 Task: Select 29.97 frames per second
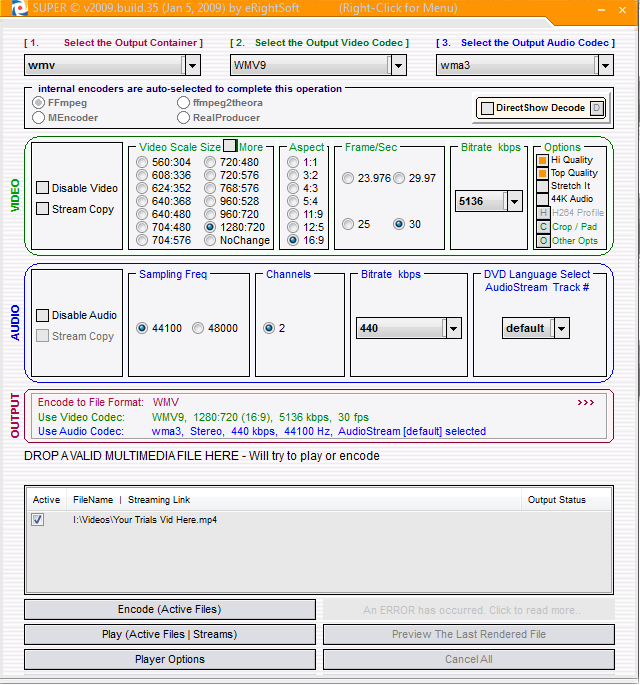click(399, 178)
